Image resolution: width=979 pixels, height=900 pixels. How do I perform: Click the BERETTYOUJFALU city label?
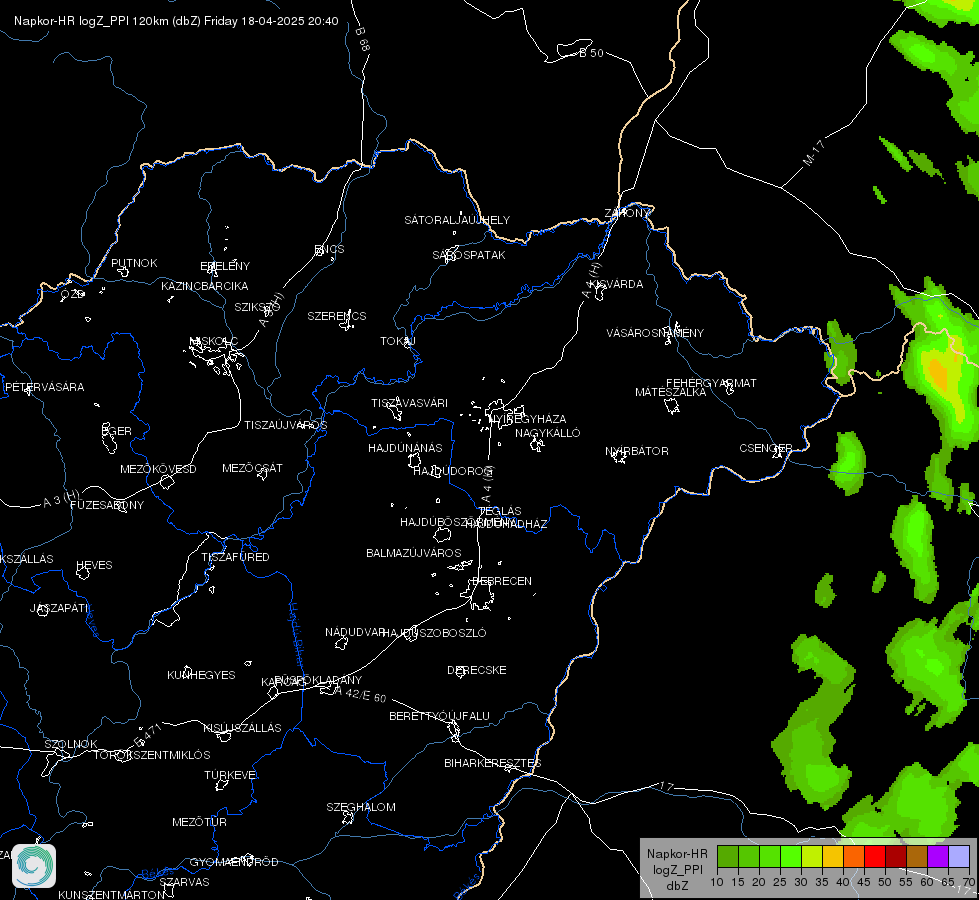(x=440, y=716)
